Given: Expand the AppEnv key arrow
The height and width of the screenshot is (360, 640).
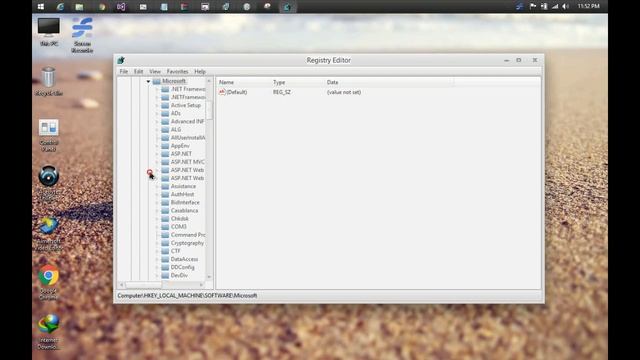Looking at the screenshot, I should 157,146.
